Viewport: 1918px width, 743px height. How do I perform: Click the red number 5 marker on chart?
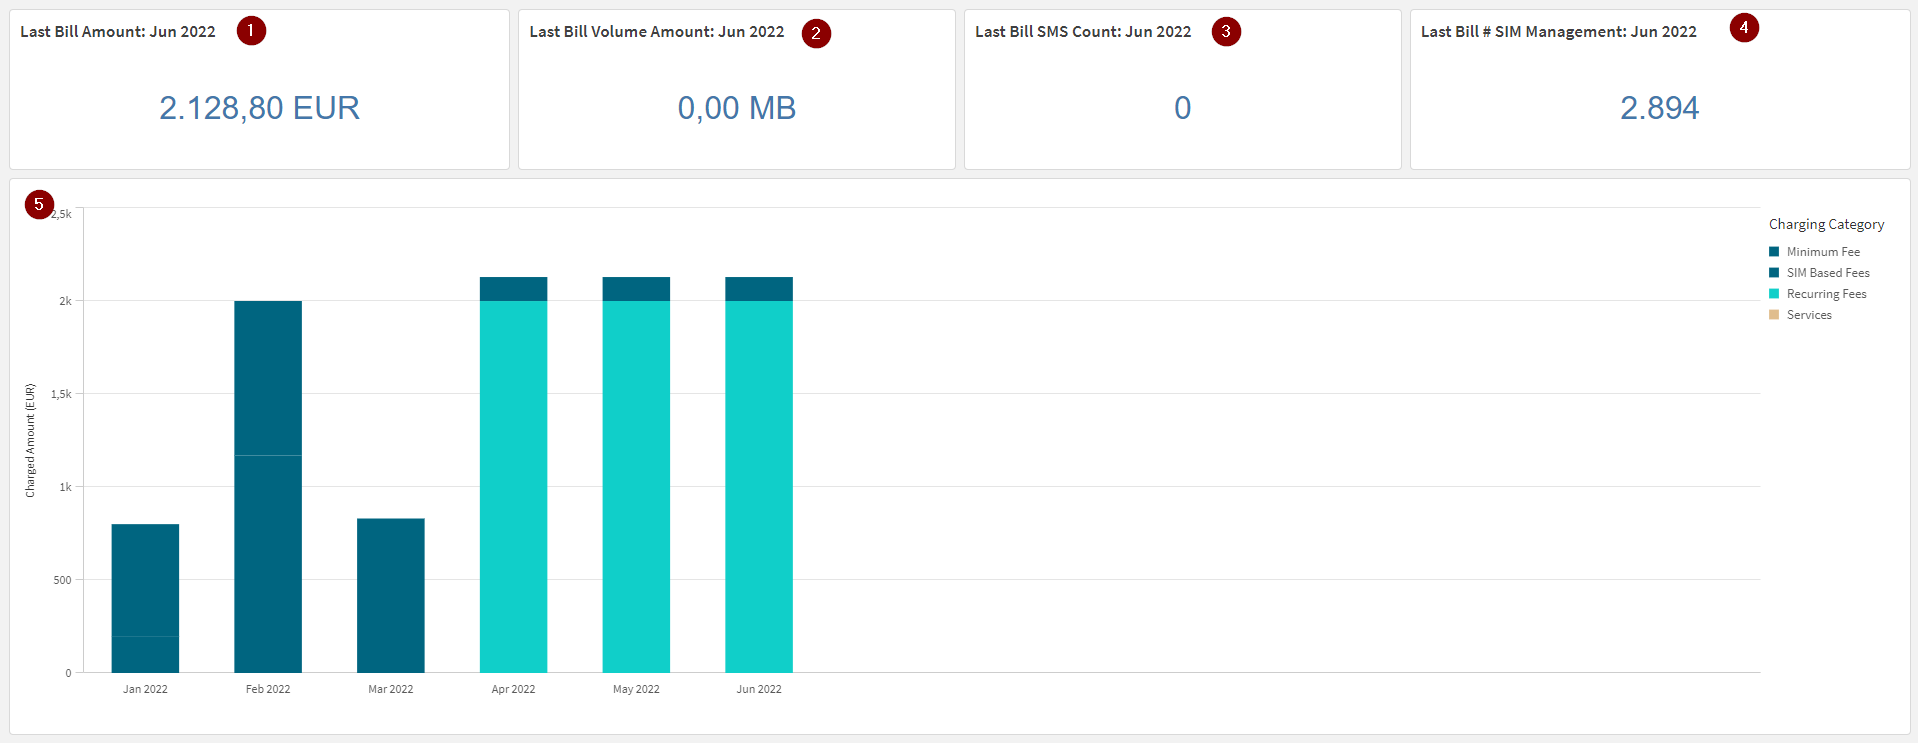pyautogui.click(x=39, y=205)
